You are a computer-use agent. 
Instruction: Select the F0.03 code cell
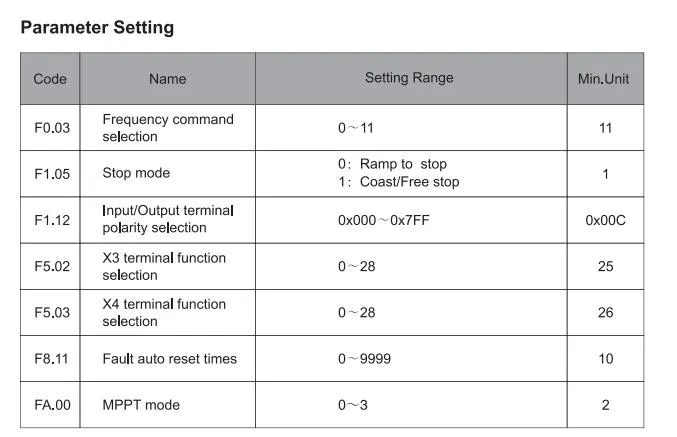tap(50, 128)
